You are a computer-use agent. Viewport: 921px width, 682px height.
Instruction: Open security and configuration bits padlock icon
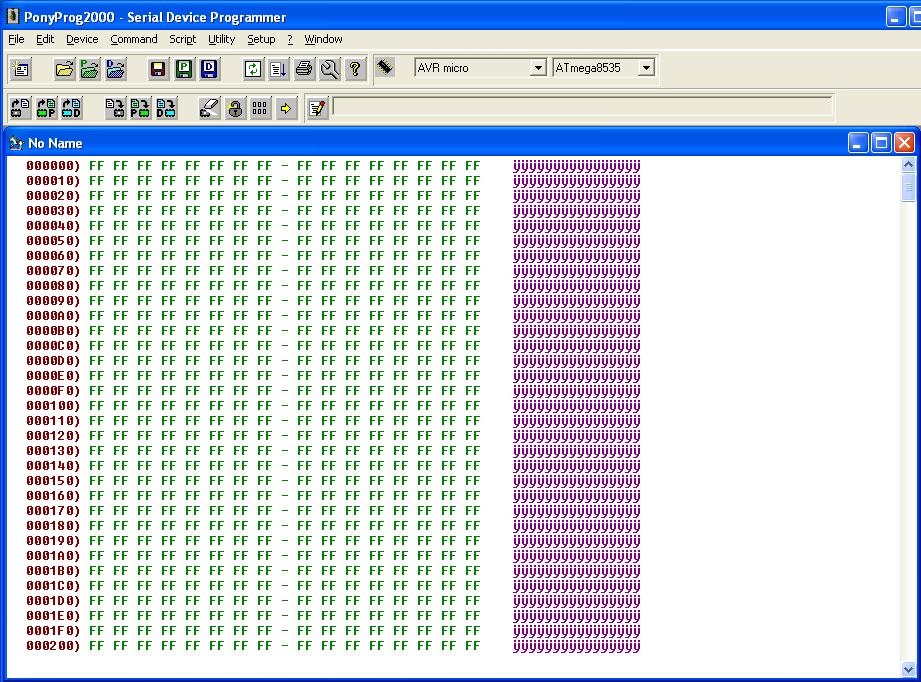pos(234,108)
